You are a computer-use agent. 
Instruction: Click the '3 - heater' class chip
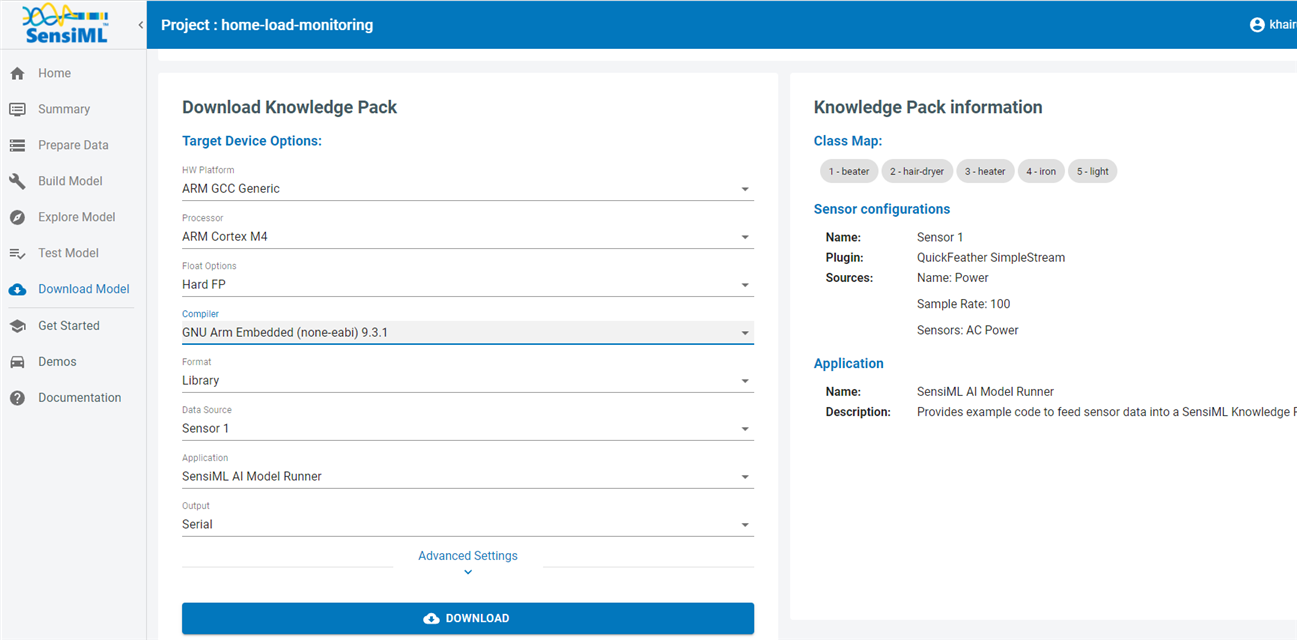(x=985, y=171)
